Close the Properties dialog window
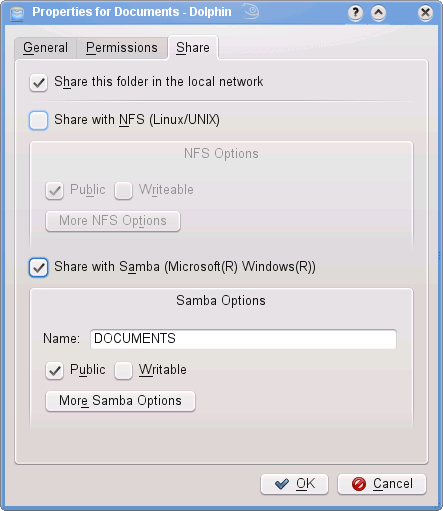 tap(425, 13)
